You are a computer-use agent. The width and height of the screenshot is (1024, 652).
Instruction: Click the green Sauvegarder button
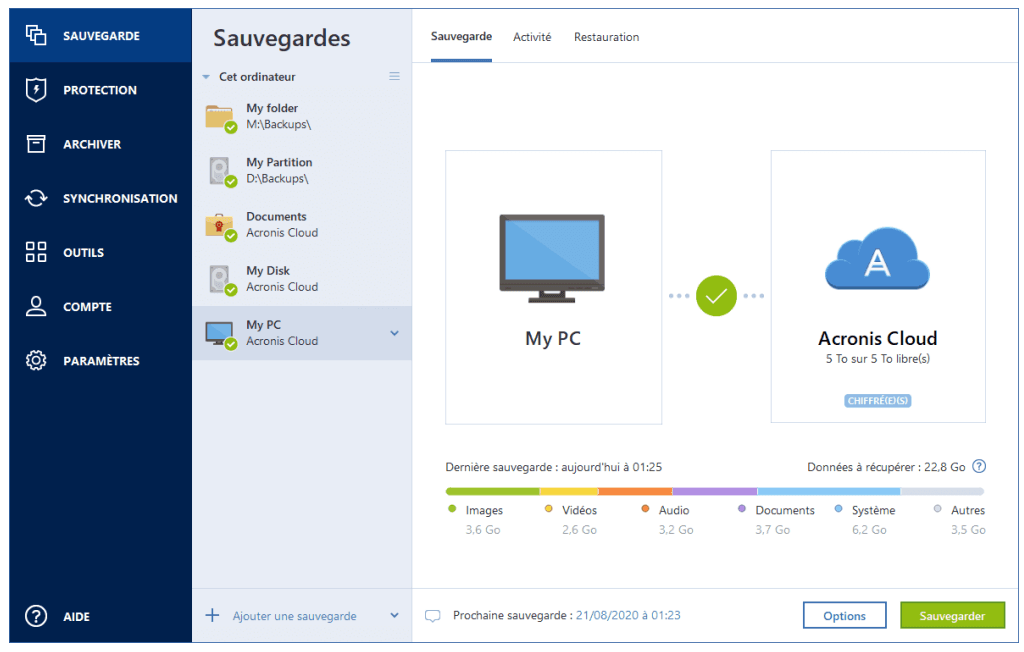[x=952, y=616]
